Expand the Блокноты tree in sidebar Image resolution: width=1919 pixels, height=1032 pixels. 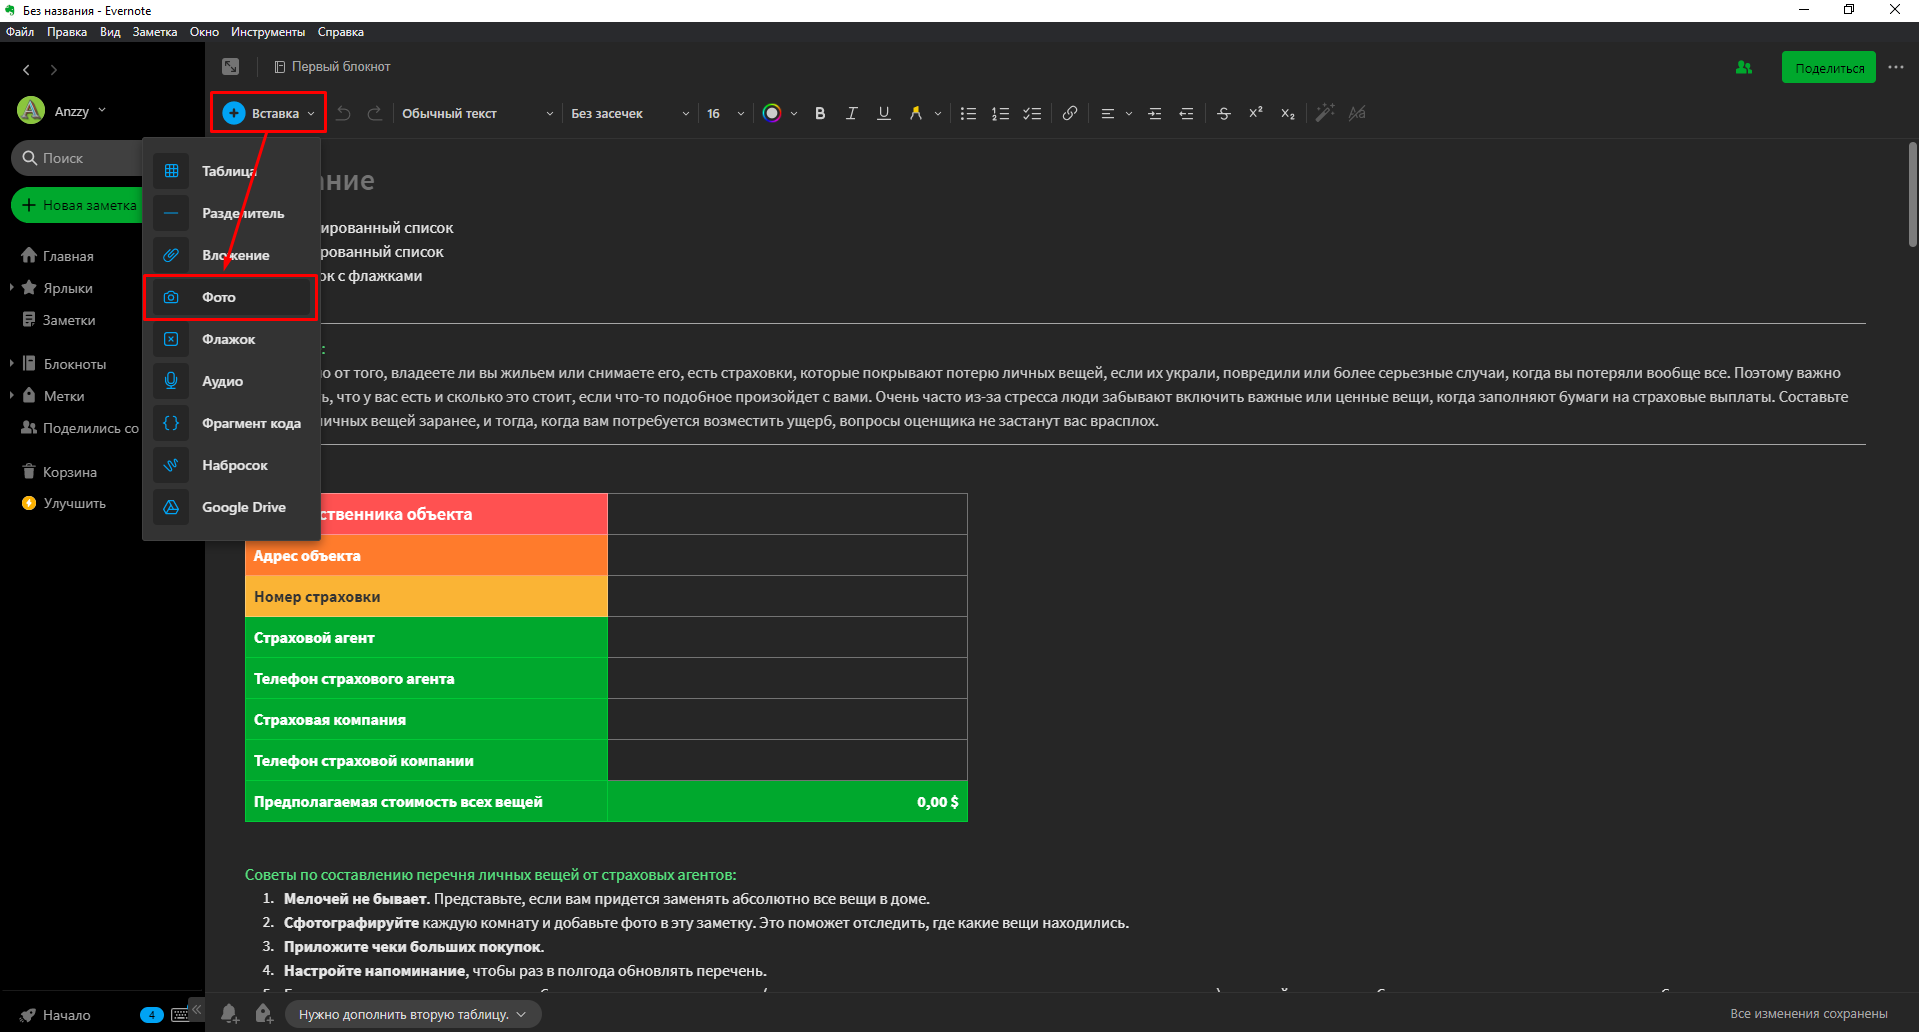11,364
